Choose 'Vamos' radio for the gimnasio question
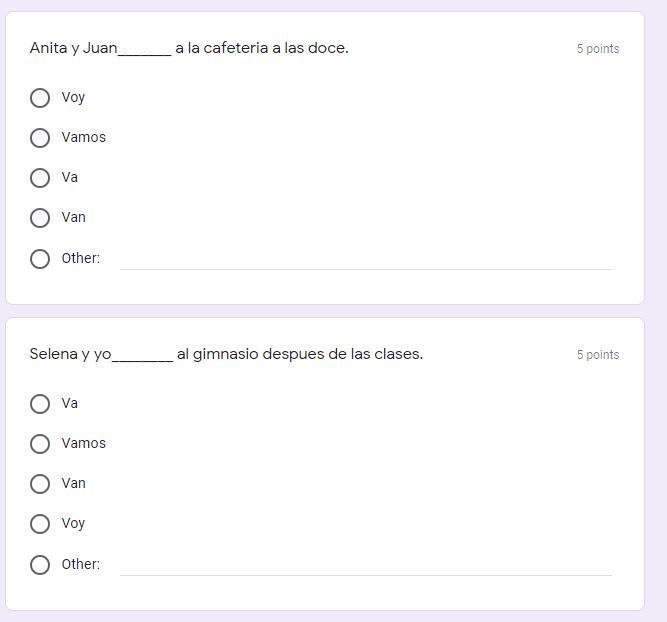Viewport: 667px width, 622px height. 40,444
